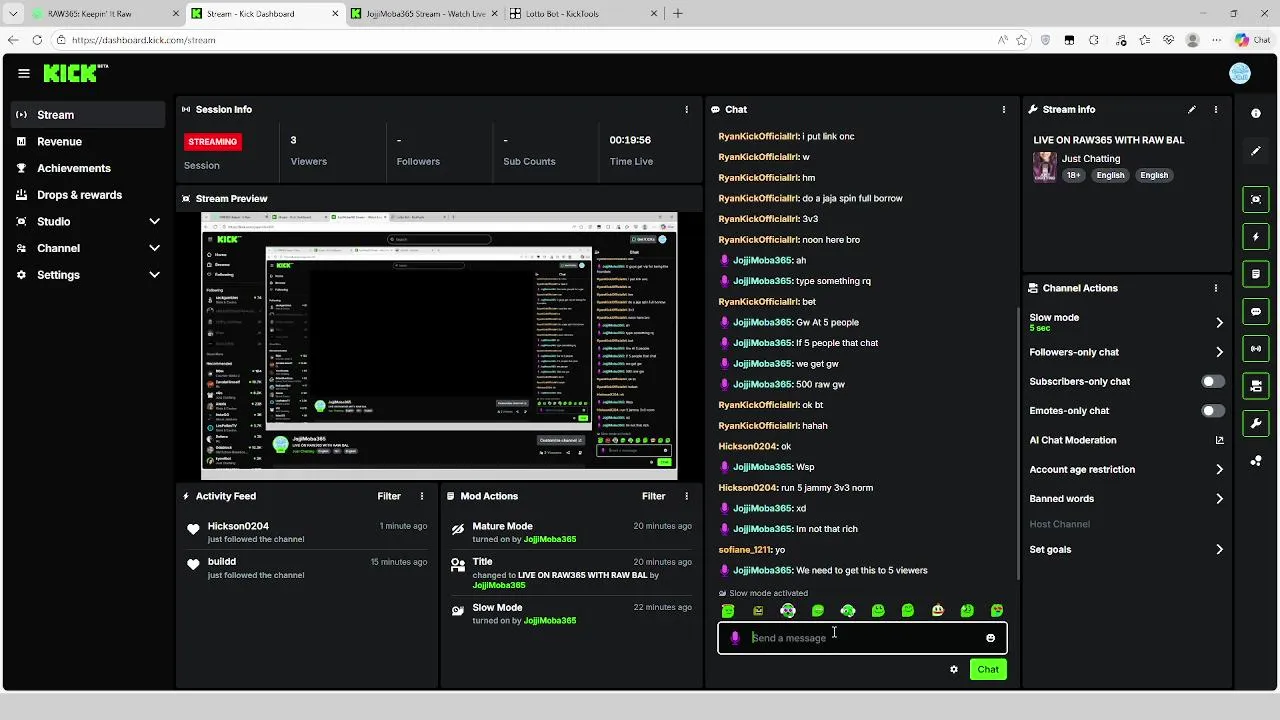
Task: Click the browser address bar URL
Action: coord(144,40)
